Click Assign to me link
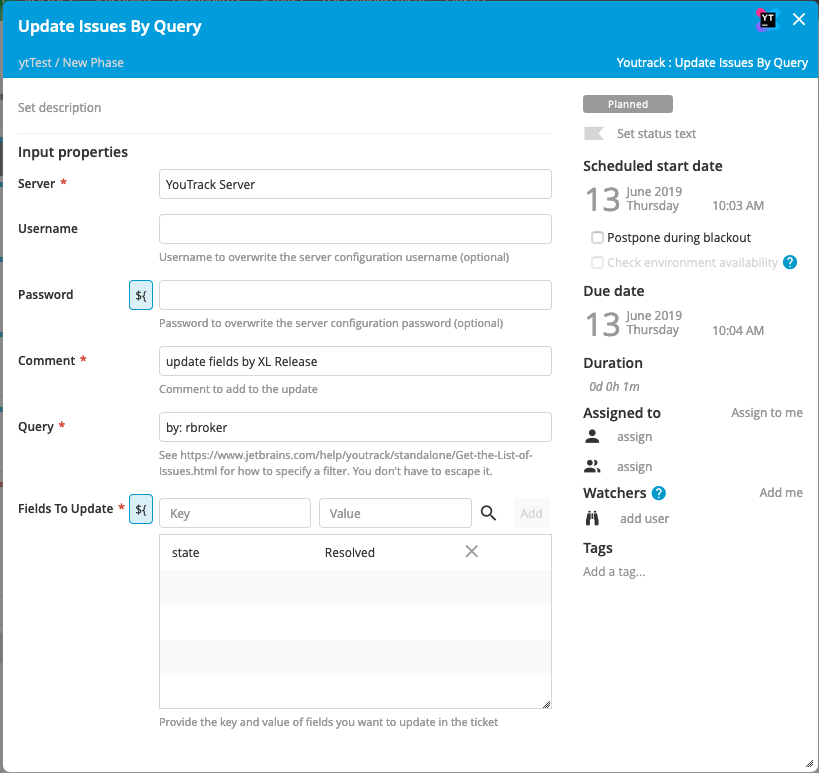The width and height of the screenshot is (819, 773). pos(767,413)
